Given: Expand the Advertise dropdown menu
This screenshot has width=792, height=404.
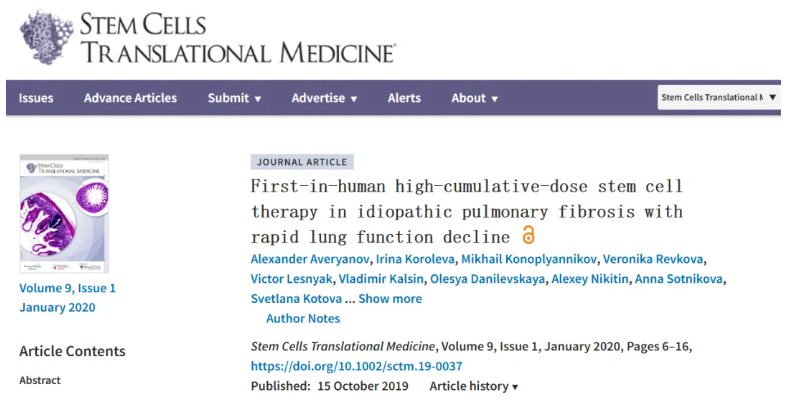Looking at the screenshot, I should click(x=325, y=98).
